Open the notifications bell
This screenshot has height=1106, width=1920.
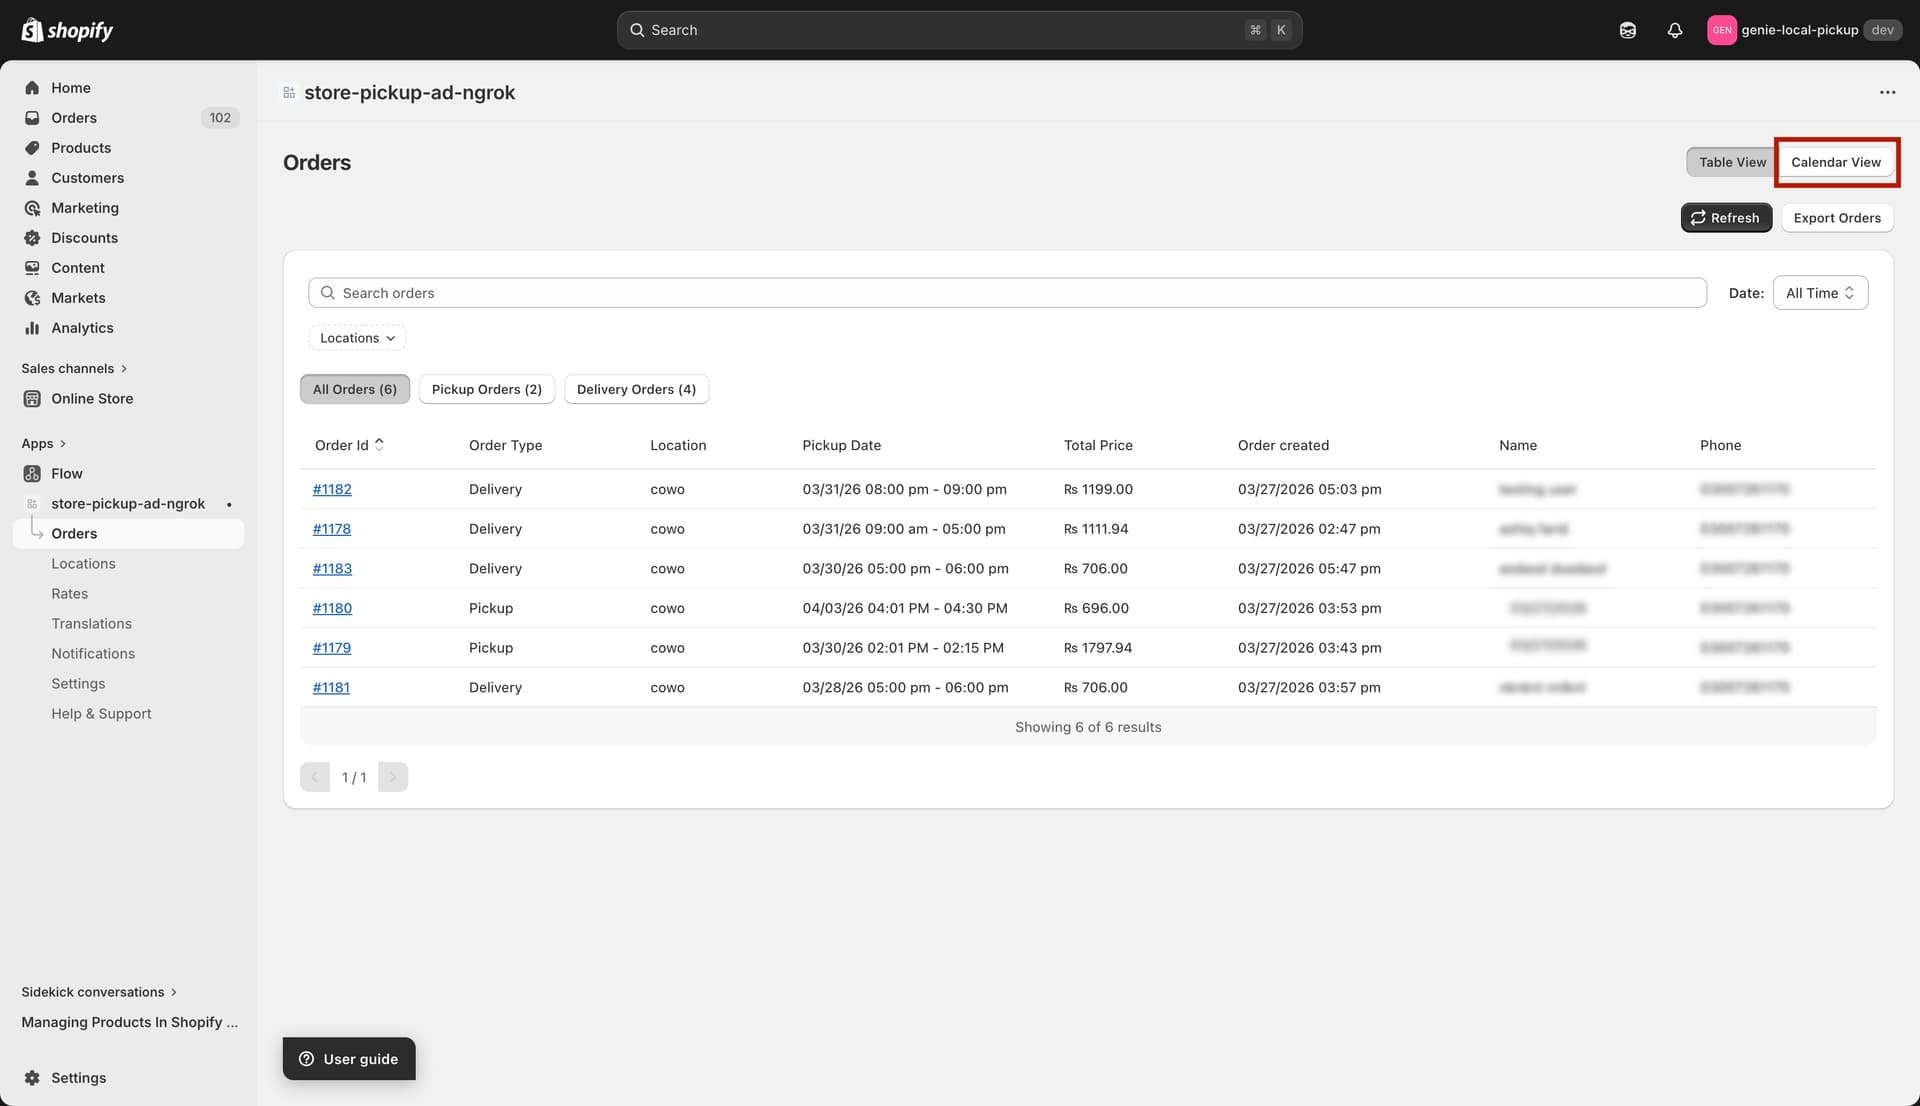coord(1675,30)
